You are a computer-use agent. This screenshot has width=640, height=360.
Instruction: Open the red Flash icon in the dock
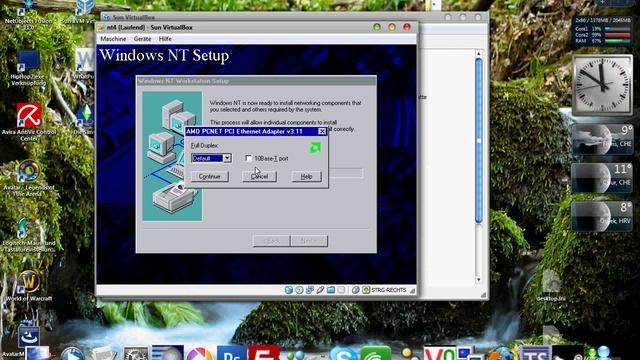(x=264, y=353)
